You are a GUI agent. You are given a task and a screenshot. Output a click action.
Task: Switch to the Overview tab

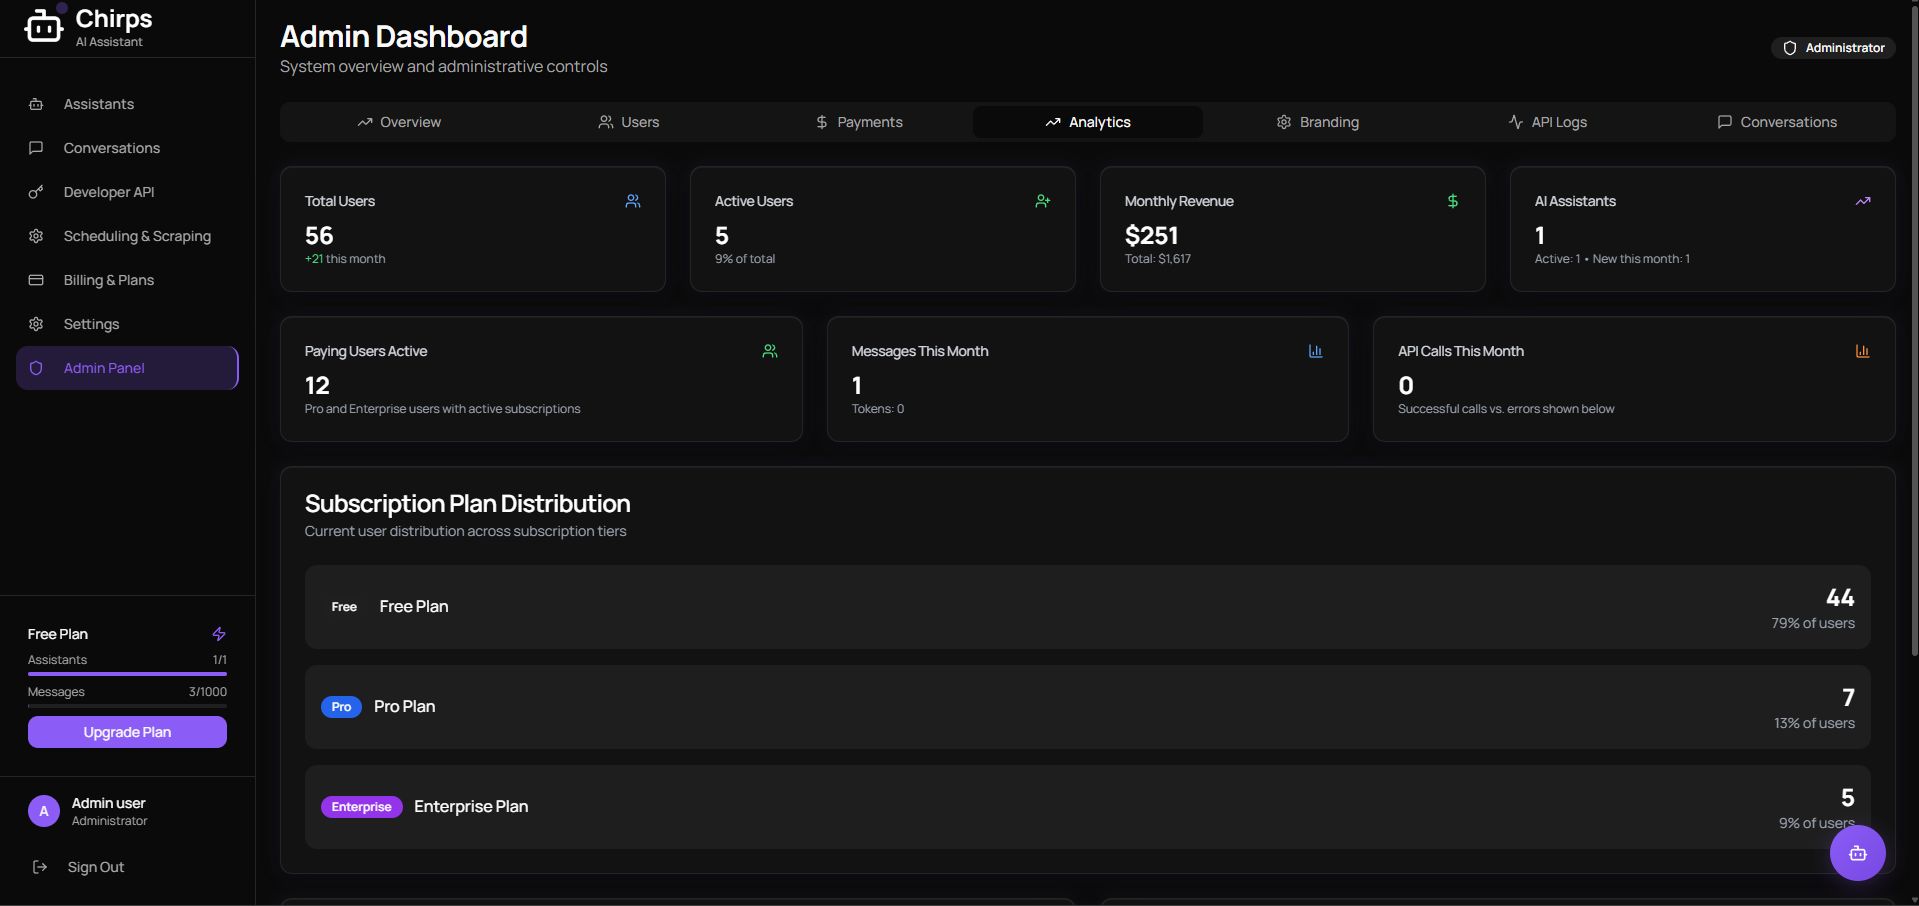(x=399, y=122)
